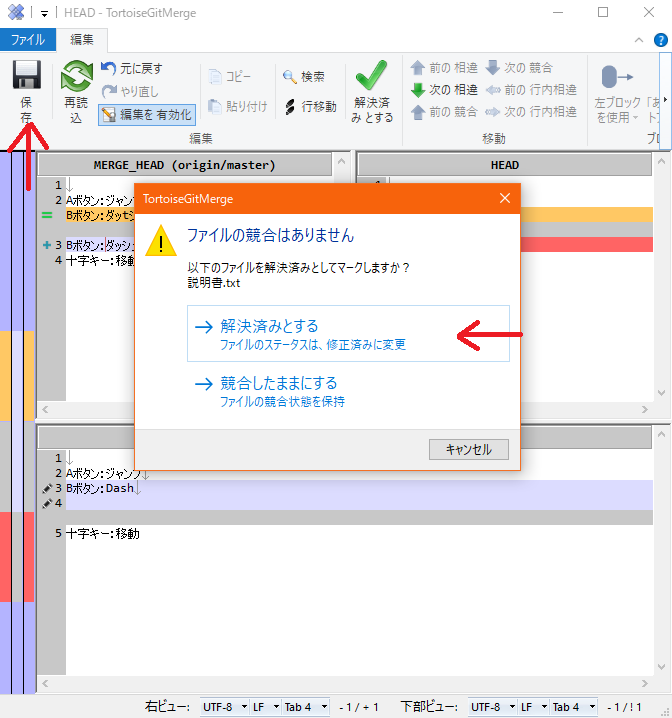Click left pane vertical scrollbar up arrow
The width and height of the screenshot is (672, 718).
click(341, 162)
